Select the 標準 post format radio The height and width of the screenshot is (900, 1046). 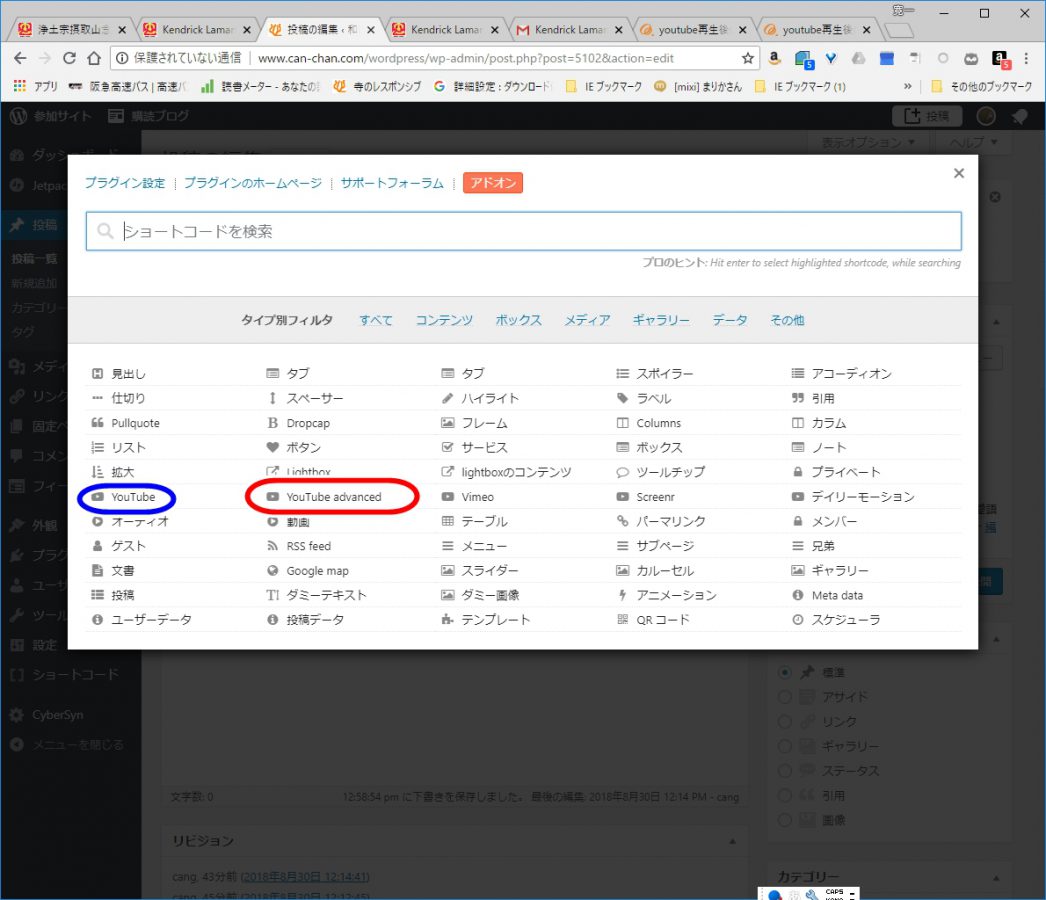click(x=785, y=672)
